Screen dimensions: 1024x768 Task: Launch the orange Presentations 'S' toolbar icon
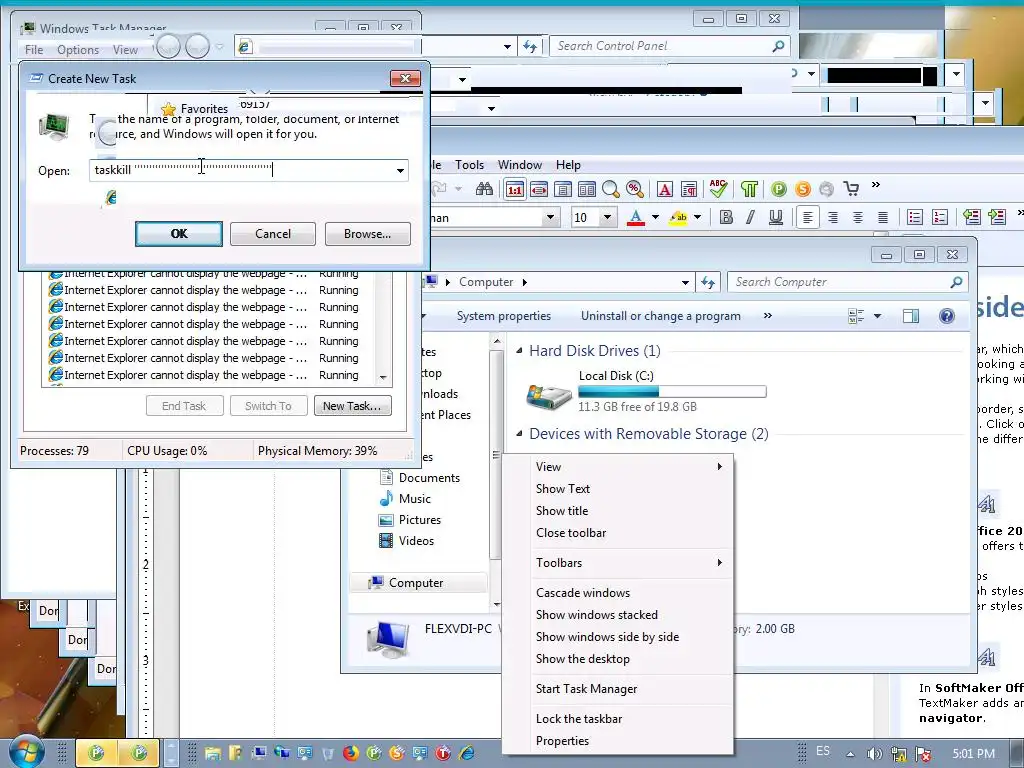click(803, 189)
